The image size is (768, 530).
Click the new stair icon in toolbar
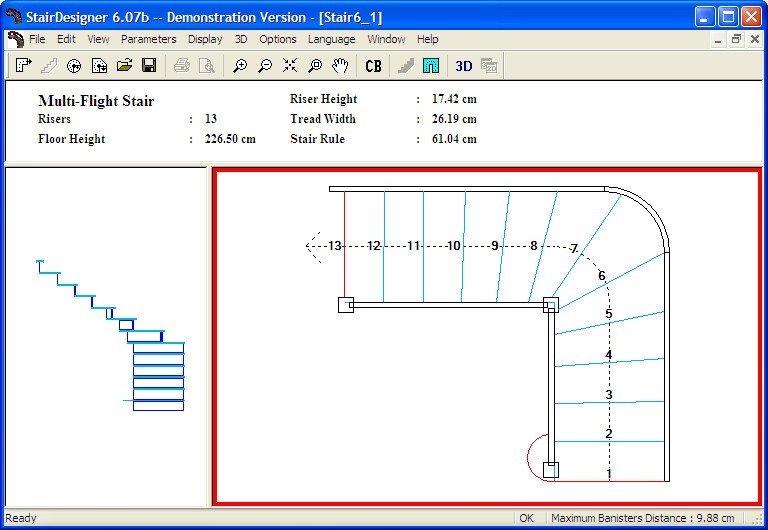(x=24, y=66)
